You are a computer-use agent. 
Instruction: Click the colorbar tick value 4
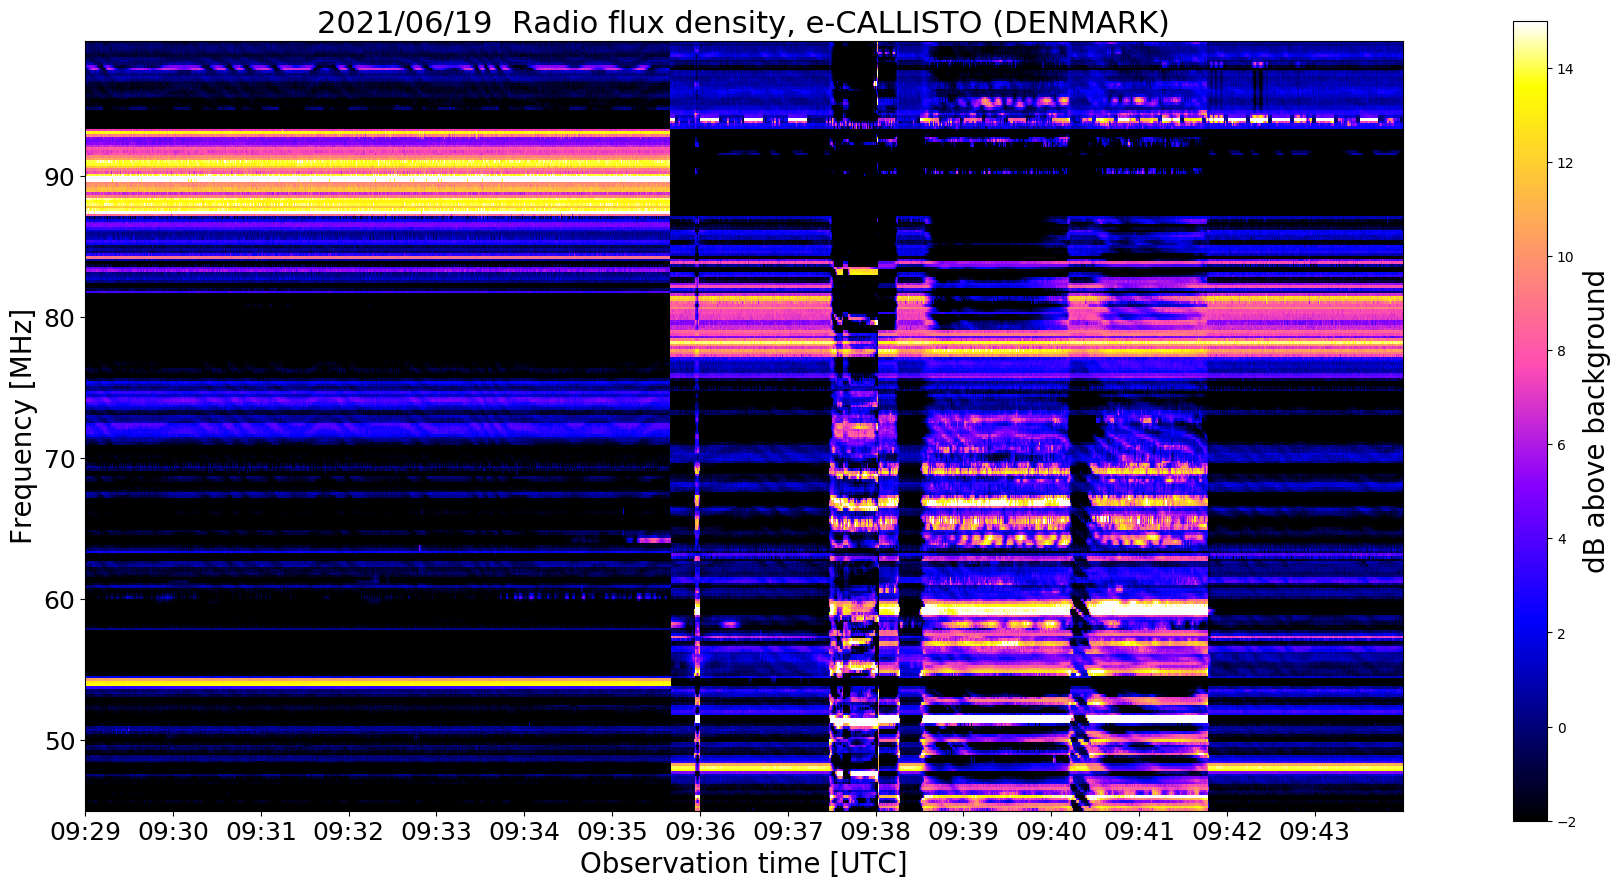(x=1561, y=539)
